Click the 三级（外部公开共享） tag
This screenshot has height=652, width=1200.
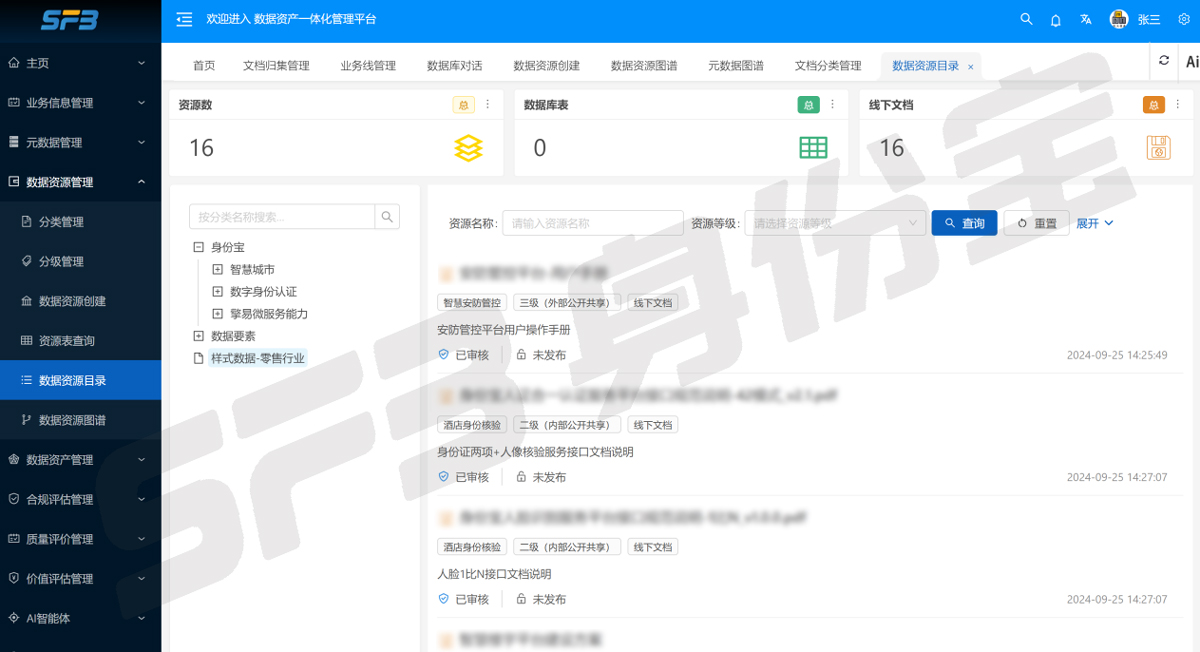567,302
